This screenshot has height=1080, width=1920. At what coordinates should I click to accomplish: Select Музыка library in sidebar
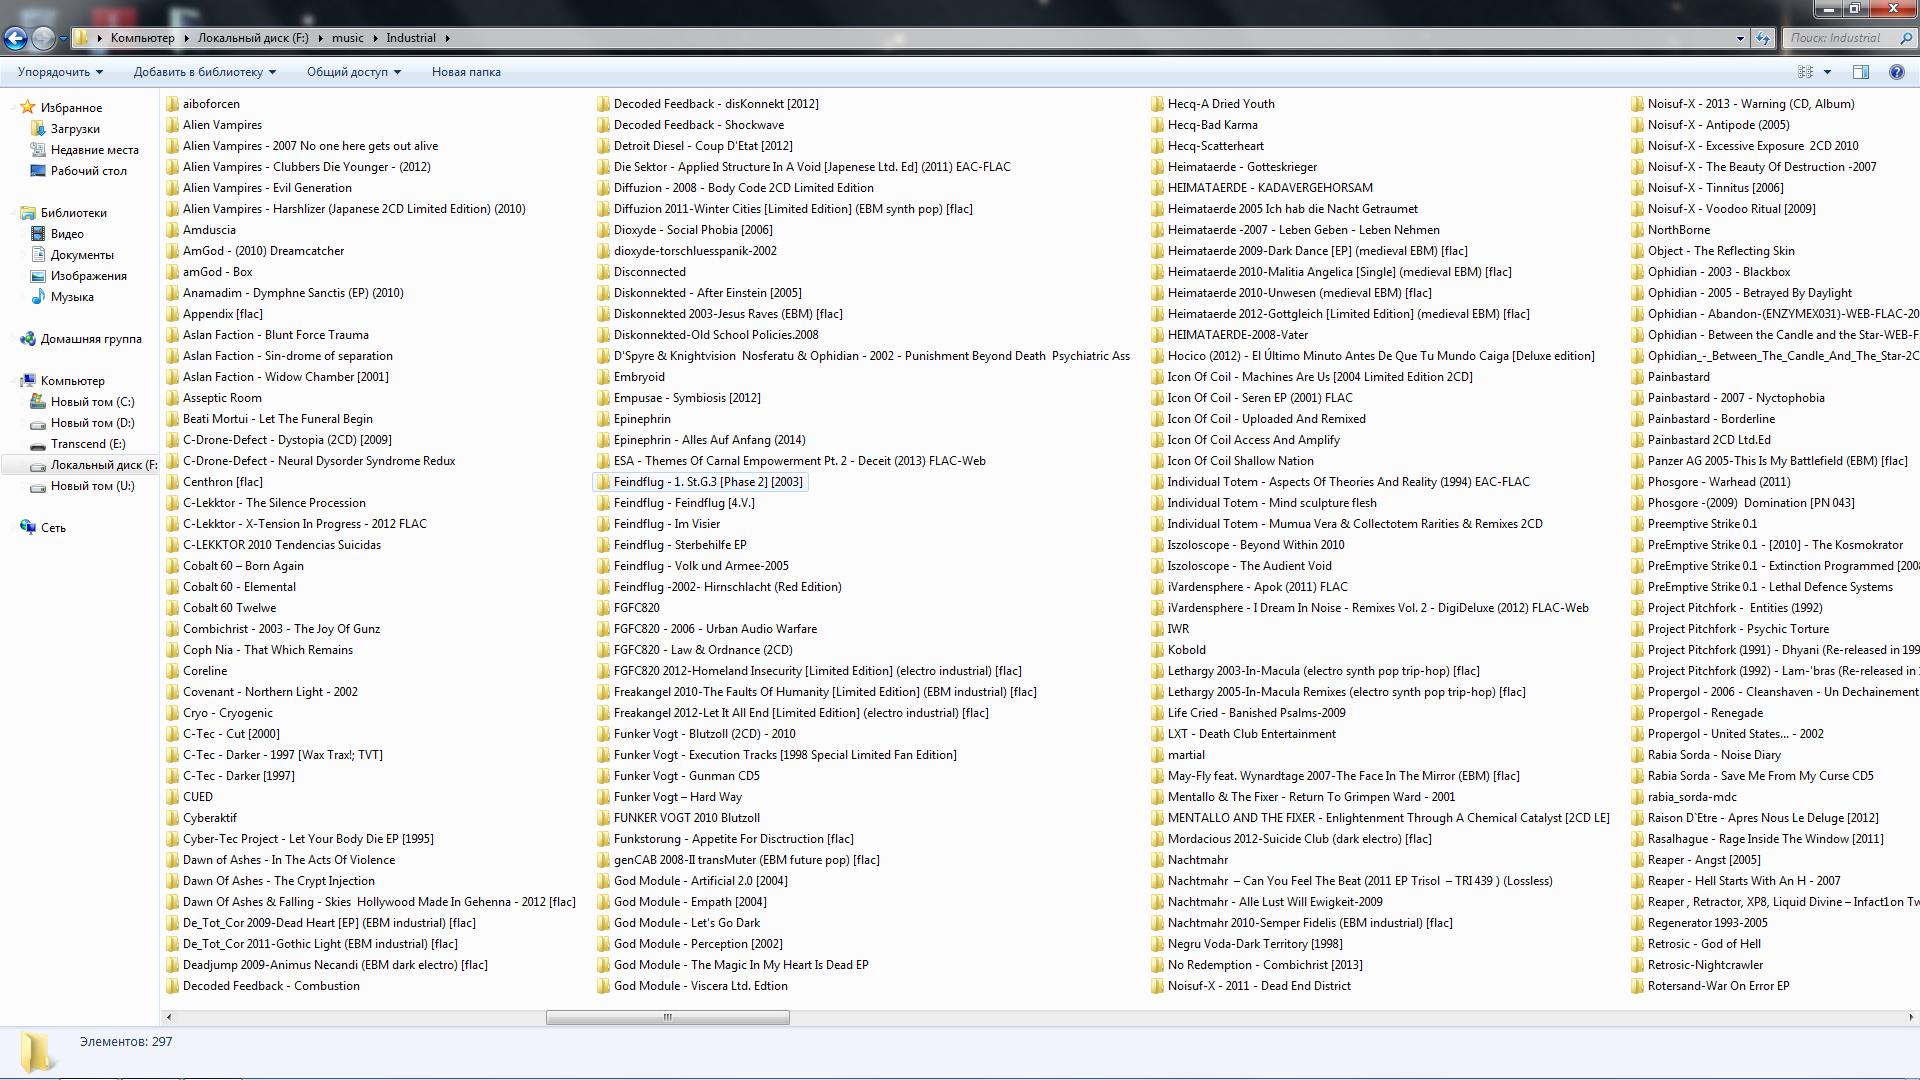pos(72,297)
